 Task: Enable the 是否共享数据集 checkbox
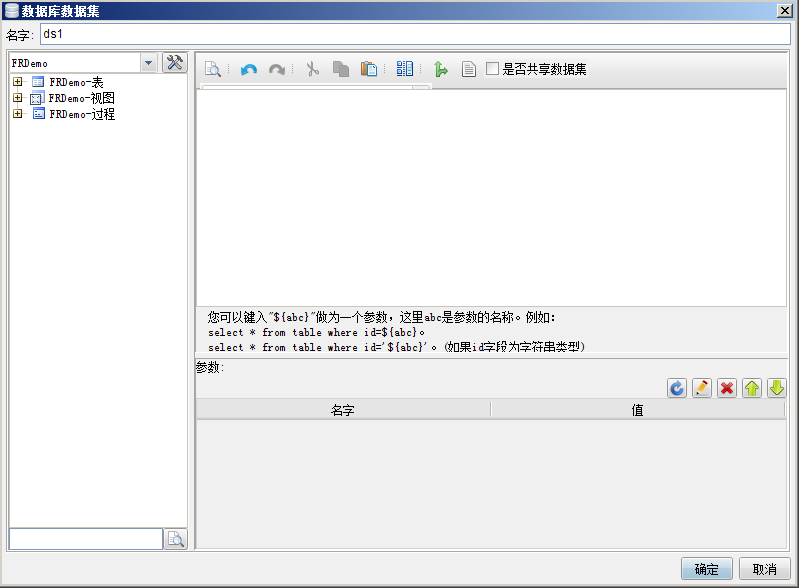click(x=492, y=68)
